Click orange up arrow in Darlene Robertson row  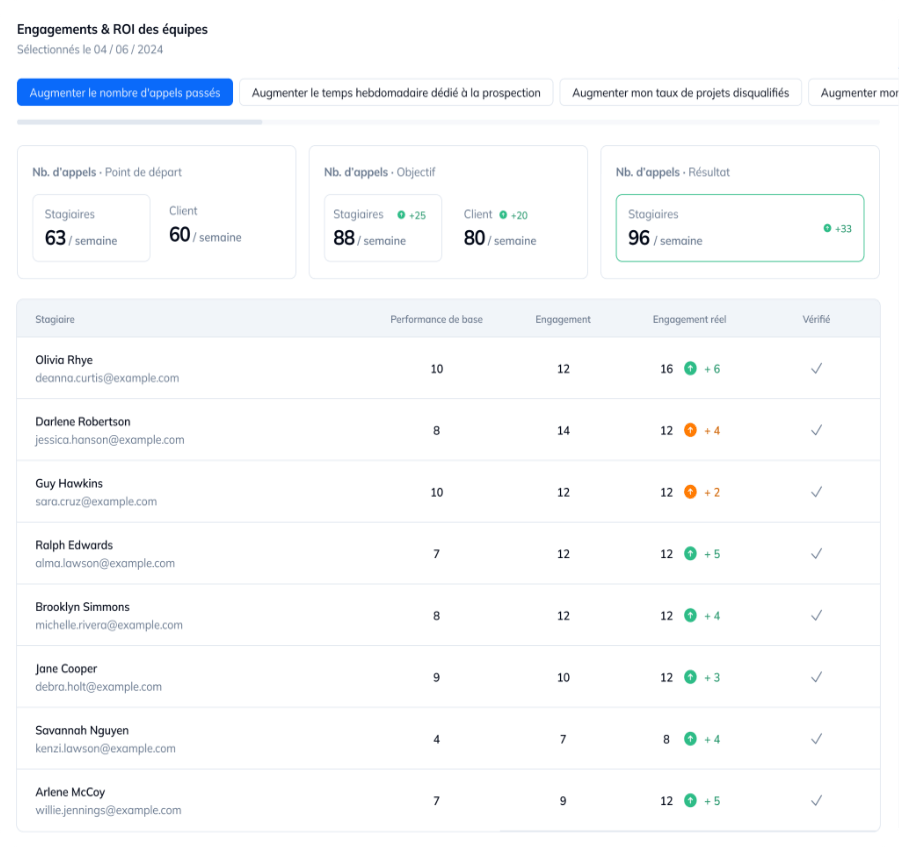(x=690, y=430)
